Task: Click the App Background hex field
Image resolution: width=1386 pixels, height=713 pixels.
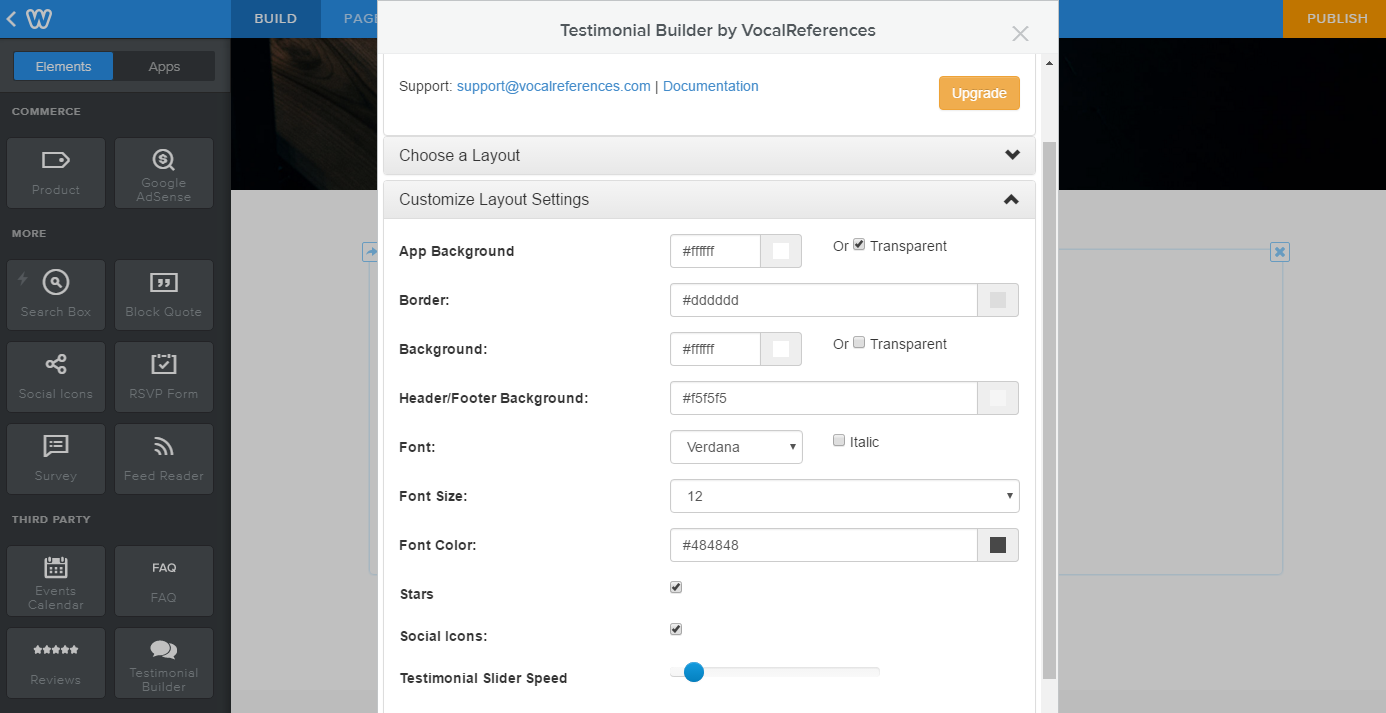Action: point(716,251)
